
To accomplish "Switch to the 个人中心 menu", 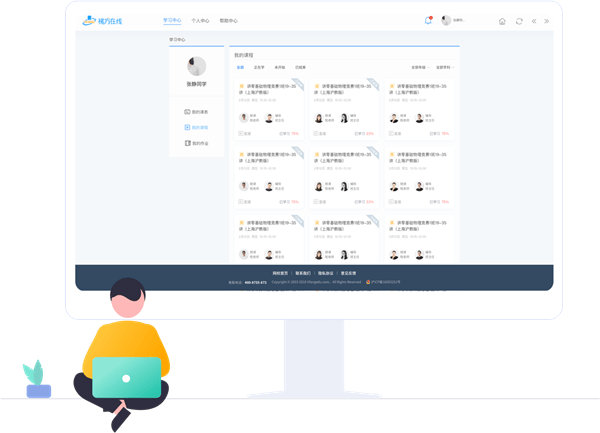I will [x=200, y=20].
